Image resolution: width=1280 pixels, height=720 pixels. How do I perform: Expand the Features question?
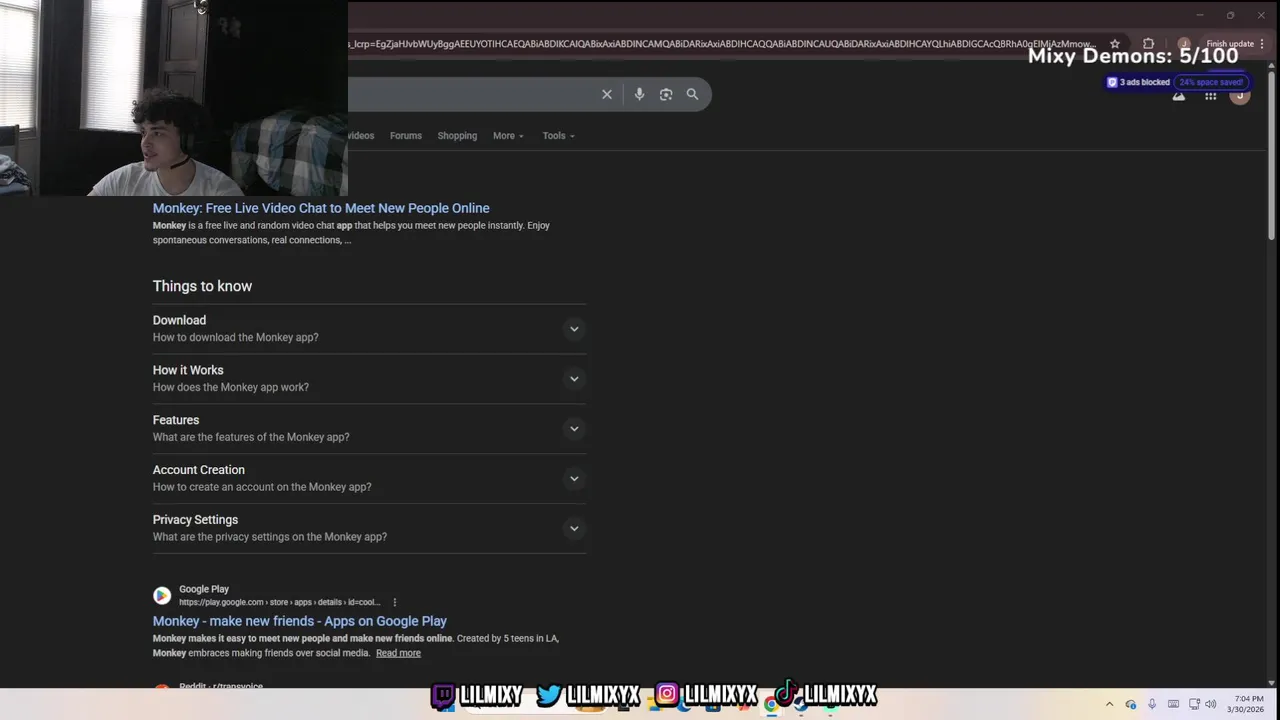coord(369,429)
